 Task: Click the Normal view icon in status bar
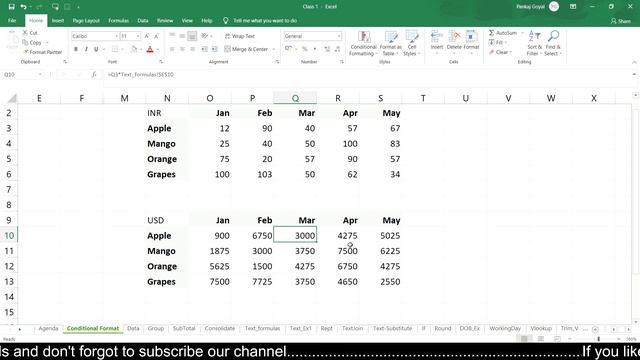(x=524, y=339)
